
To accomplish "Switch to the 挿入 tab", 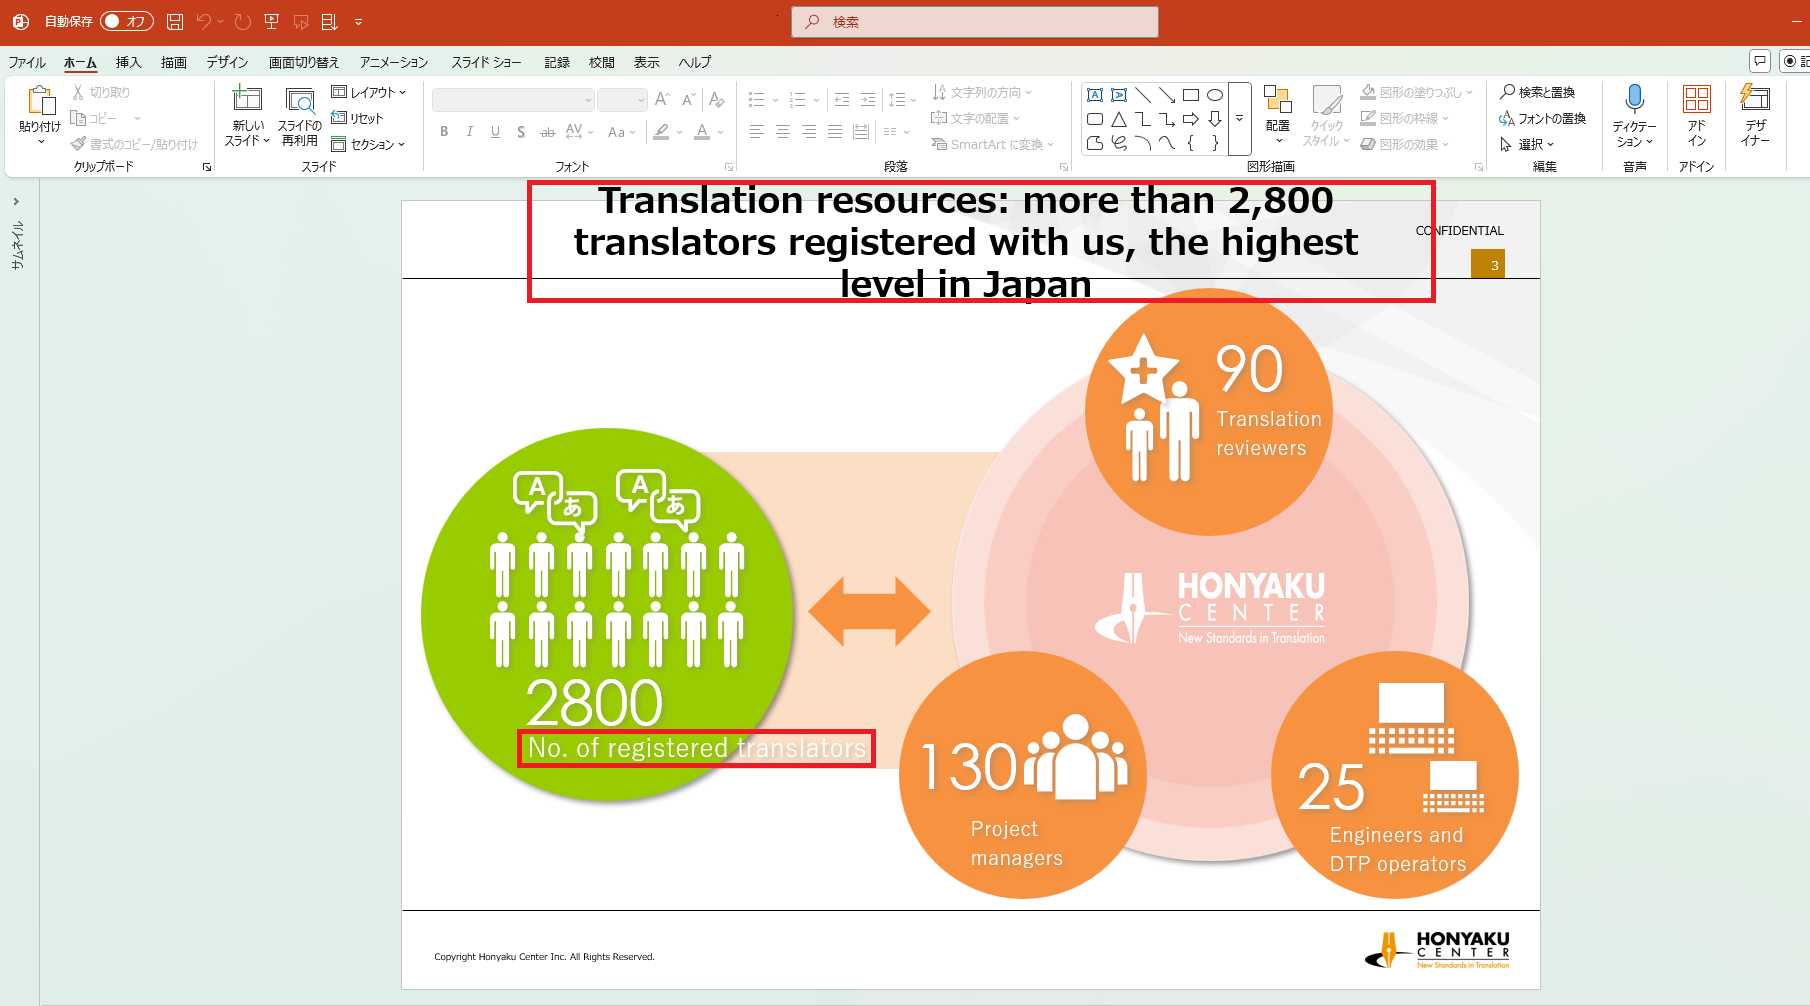I will 128,62.
